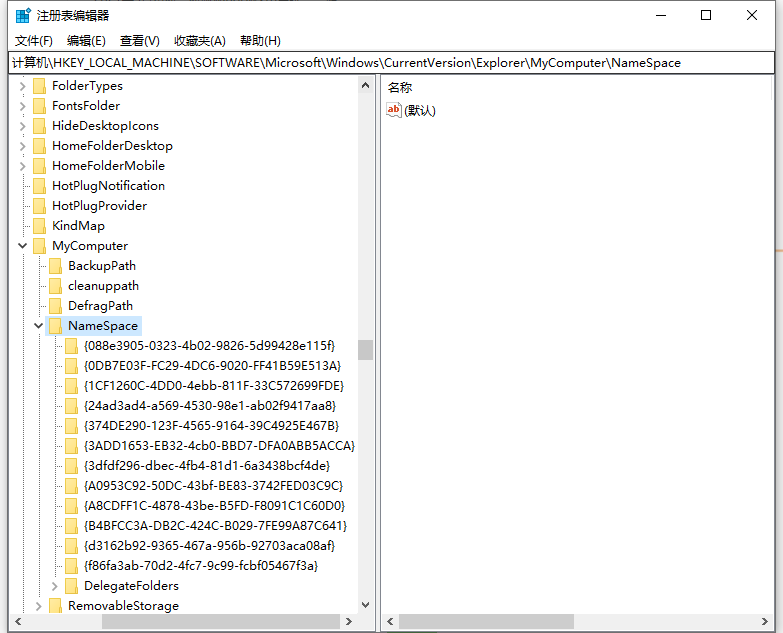Viewport: 783px width, 633px height.
Task: Click the 名称 column header
Action: (400, 88)
